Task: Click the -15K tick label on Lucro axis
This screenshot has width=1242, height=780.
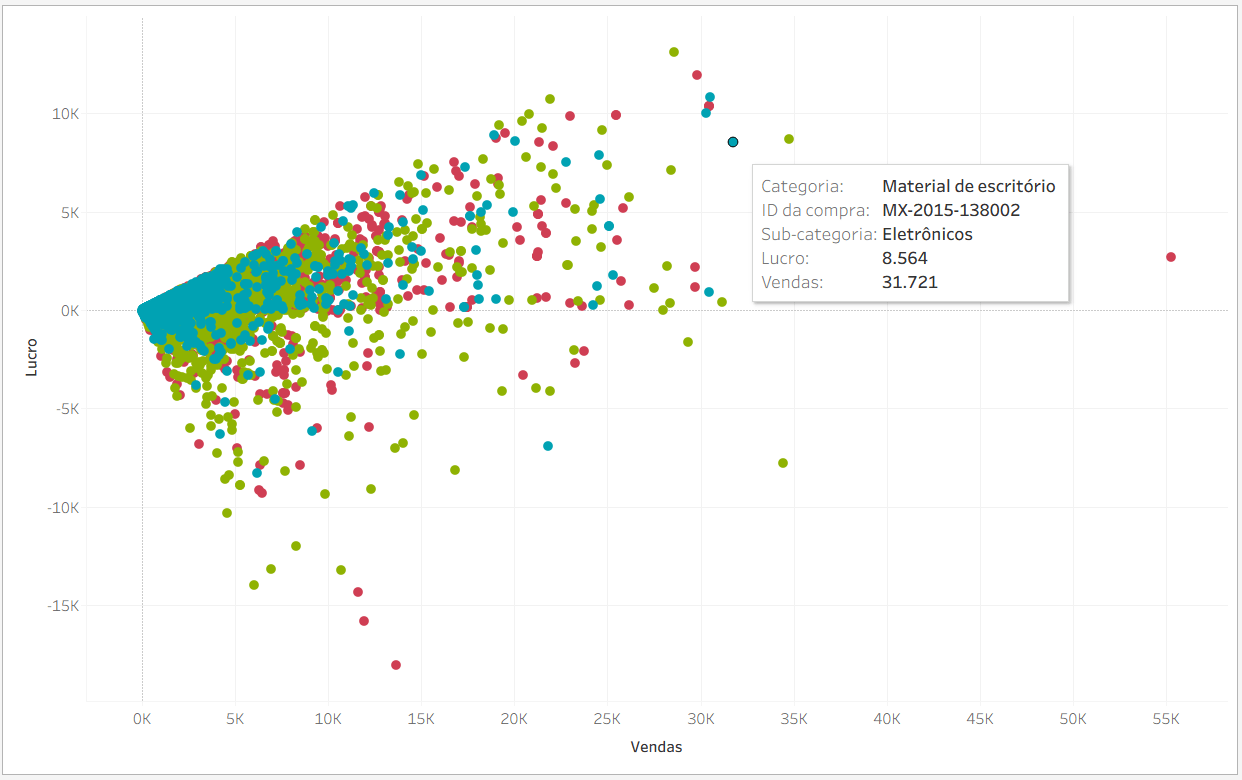Action: point(64,606)
